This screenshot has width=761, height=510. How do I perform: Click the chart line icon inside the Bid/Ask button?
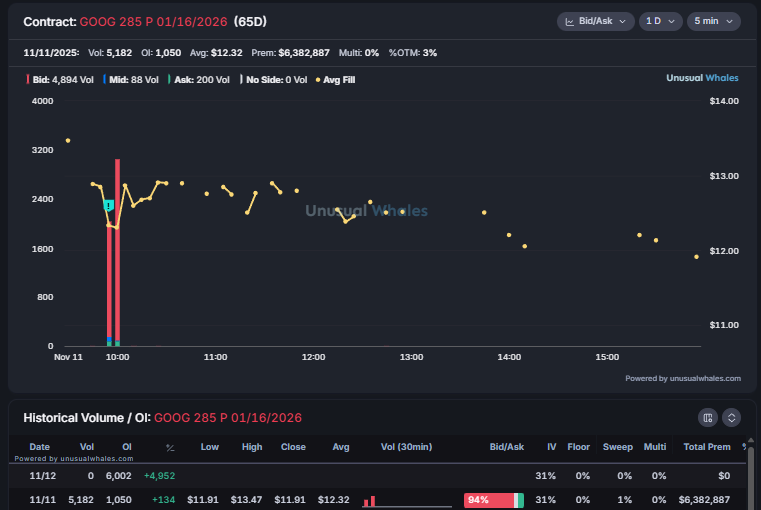coord(570,21)
